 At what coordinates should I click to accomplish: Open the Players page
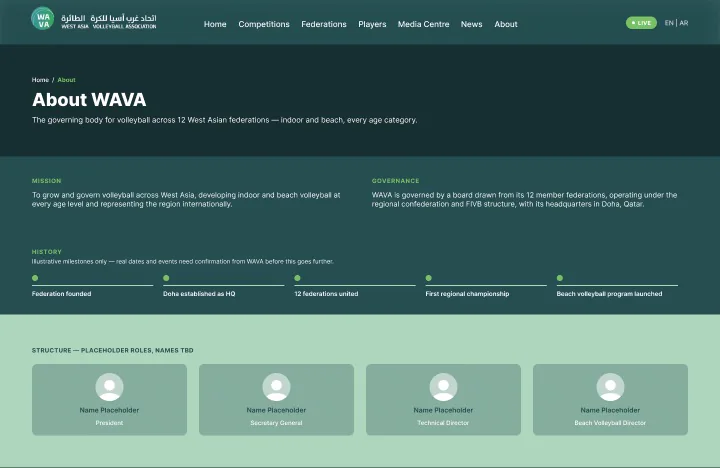[x=372, y=24]
